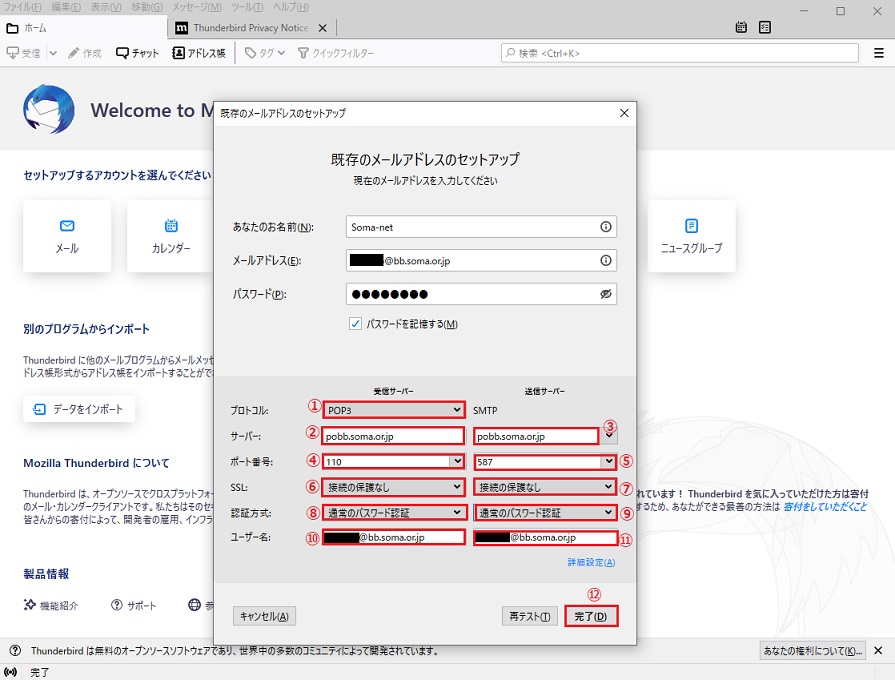Open the calendar icon in tab bar
The image size is (895, 680).
coord(741,27)
